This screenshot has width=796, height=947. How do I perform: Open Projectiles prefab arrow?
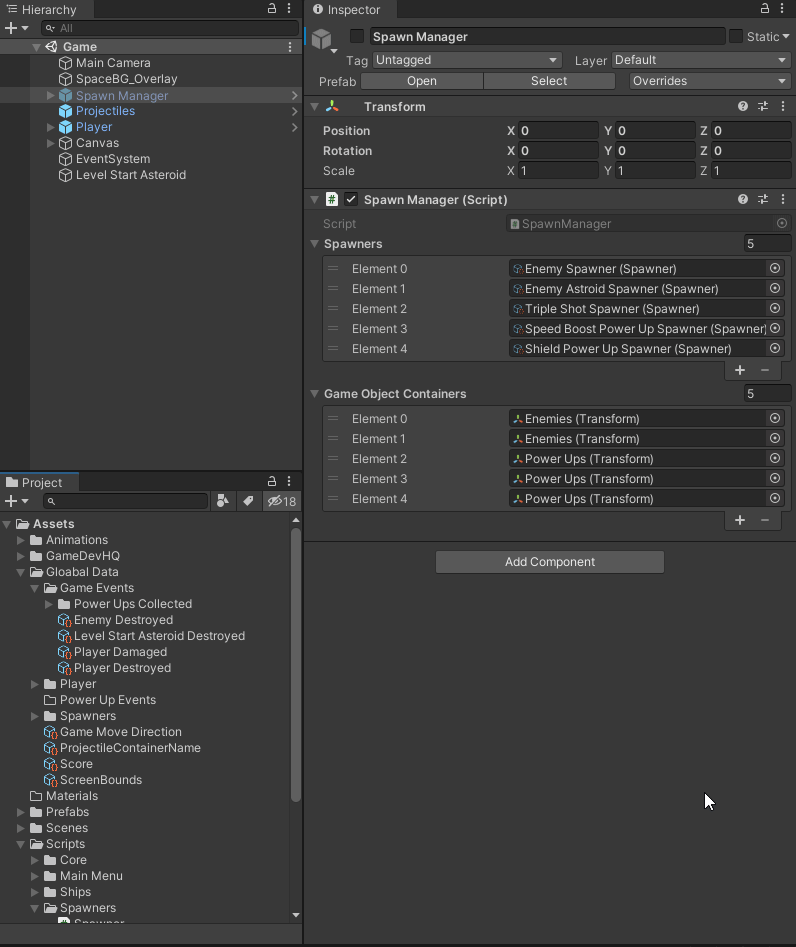(294, 111)
